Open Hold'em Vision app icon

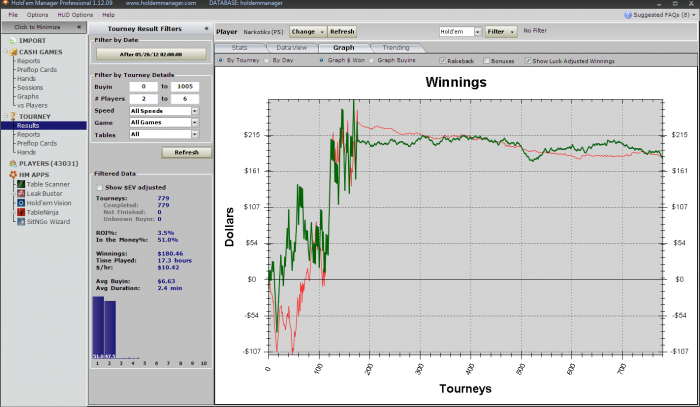tap(21, 203)
